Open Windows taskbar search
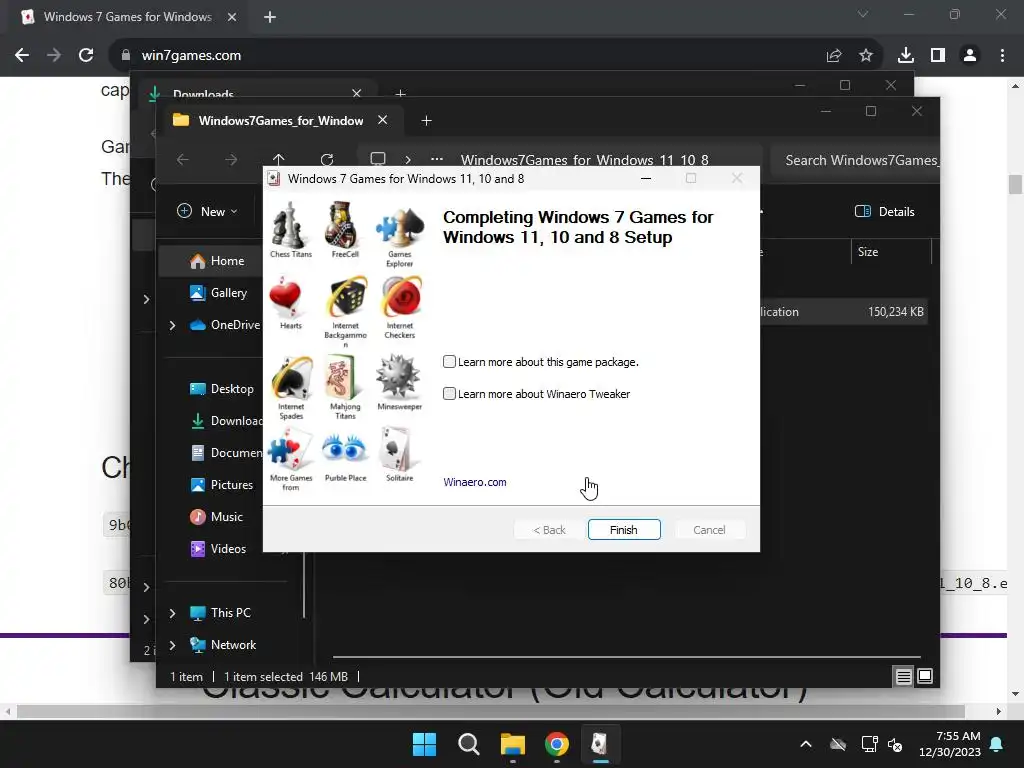 468,744
